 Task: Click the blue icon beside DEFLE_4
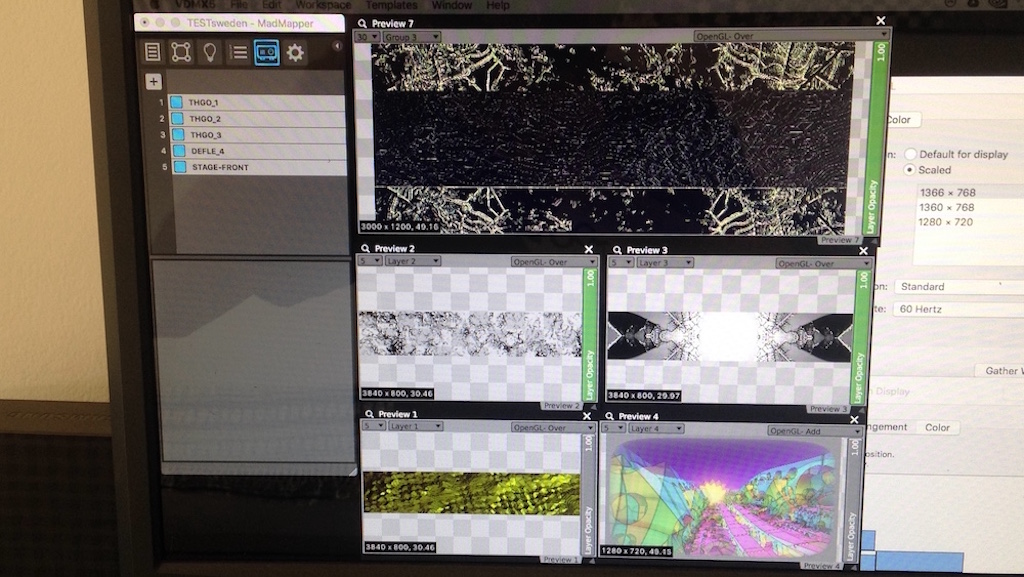[180, 151]
